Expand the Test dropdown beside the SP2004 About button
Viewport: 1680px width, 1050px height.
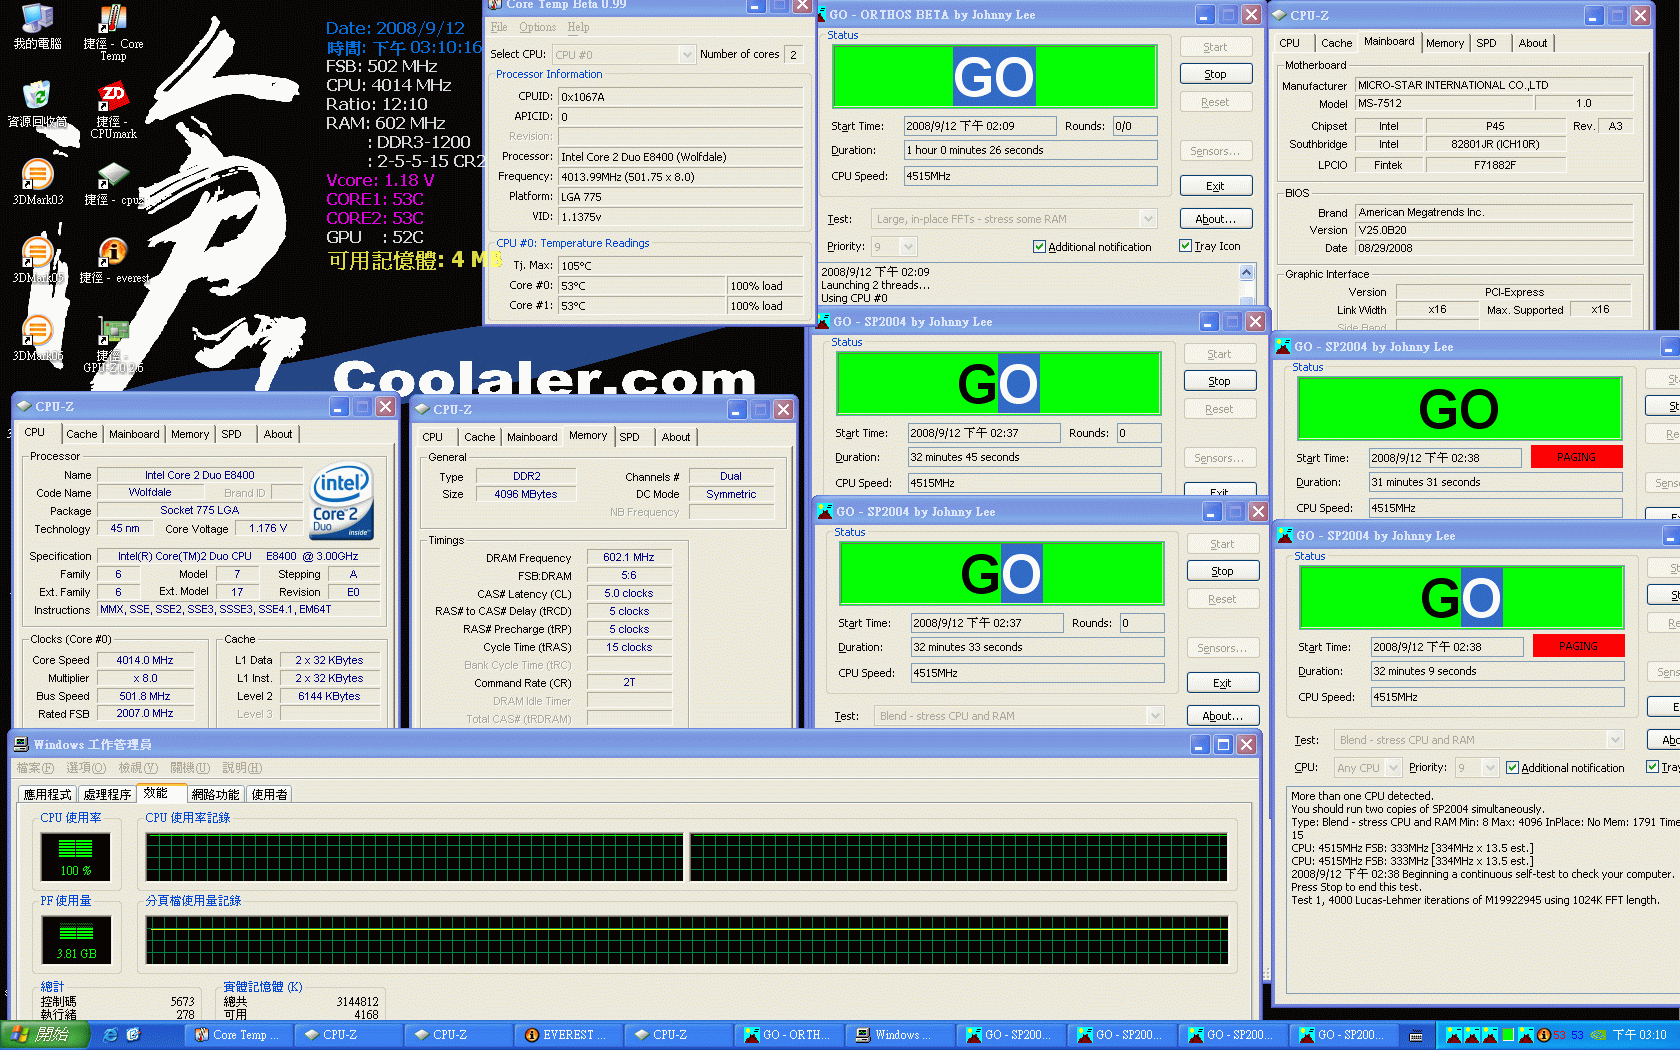1155,716
